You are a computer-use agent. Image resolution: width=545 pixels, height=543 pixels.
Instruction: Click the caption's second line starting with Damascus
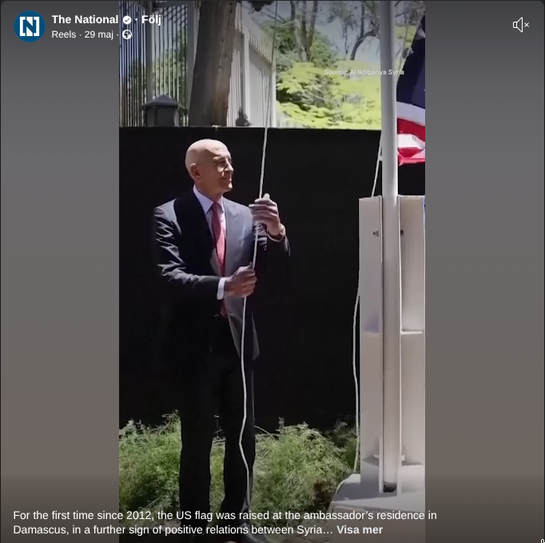coord(173,530)
